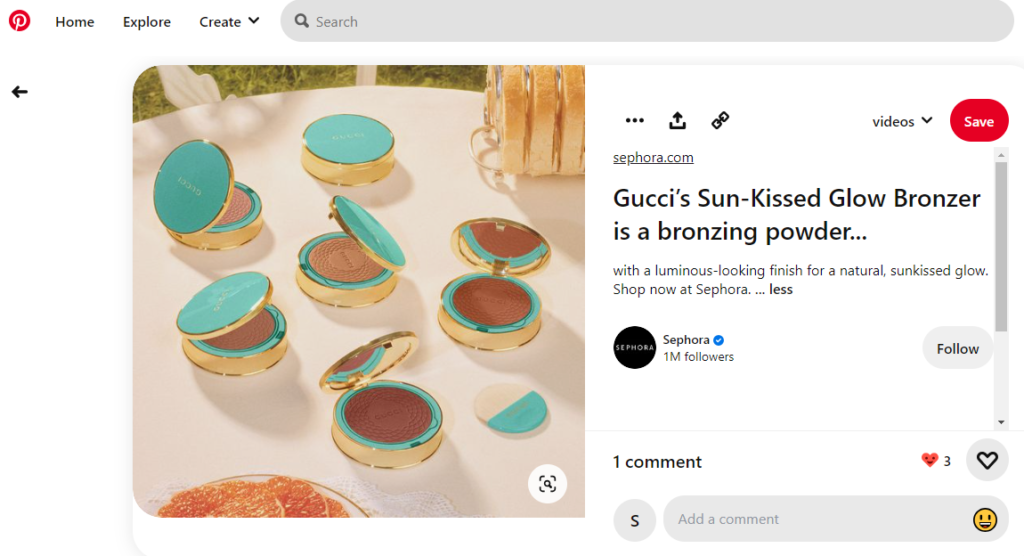Copy the pin link via chain icon
The height and width of the screenshot is (556, 1024).
720,121
